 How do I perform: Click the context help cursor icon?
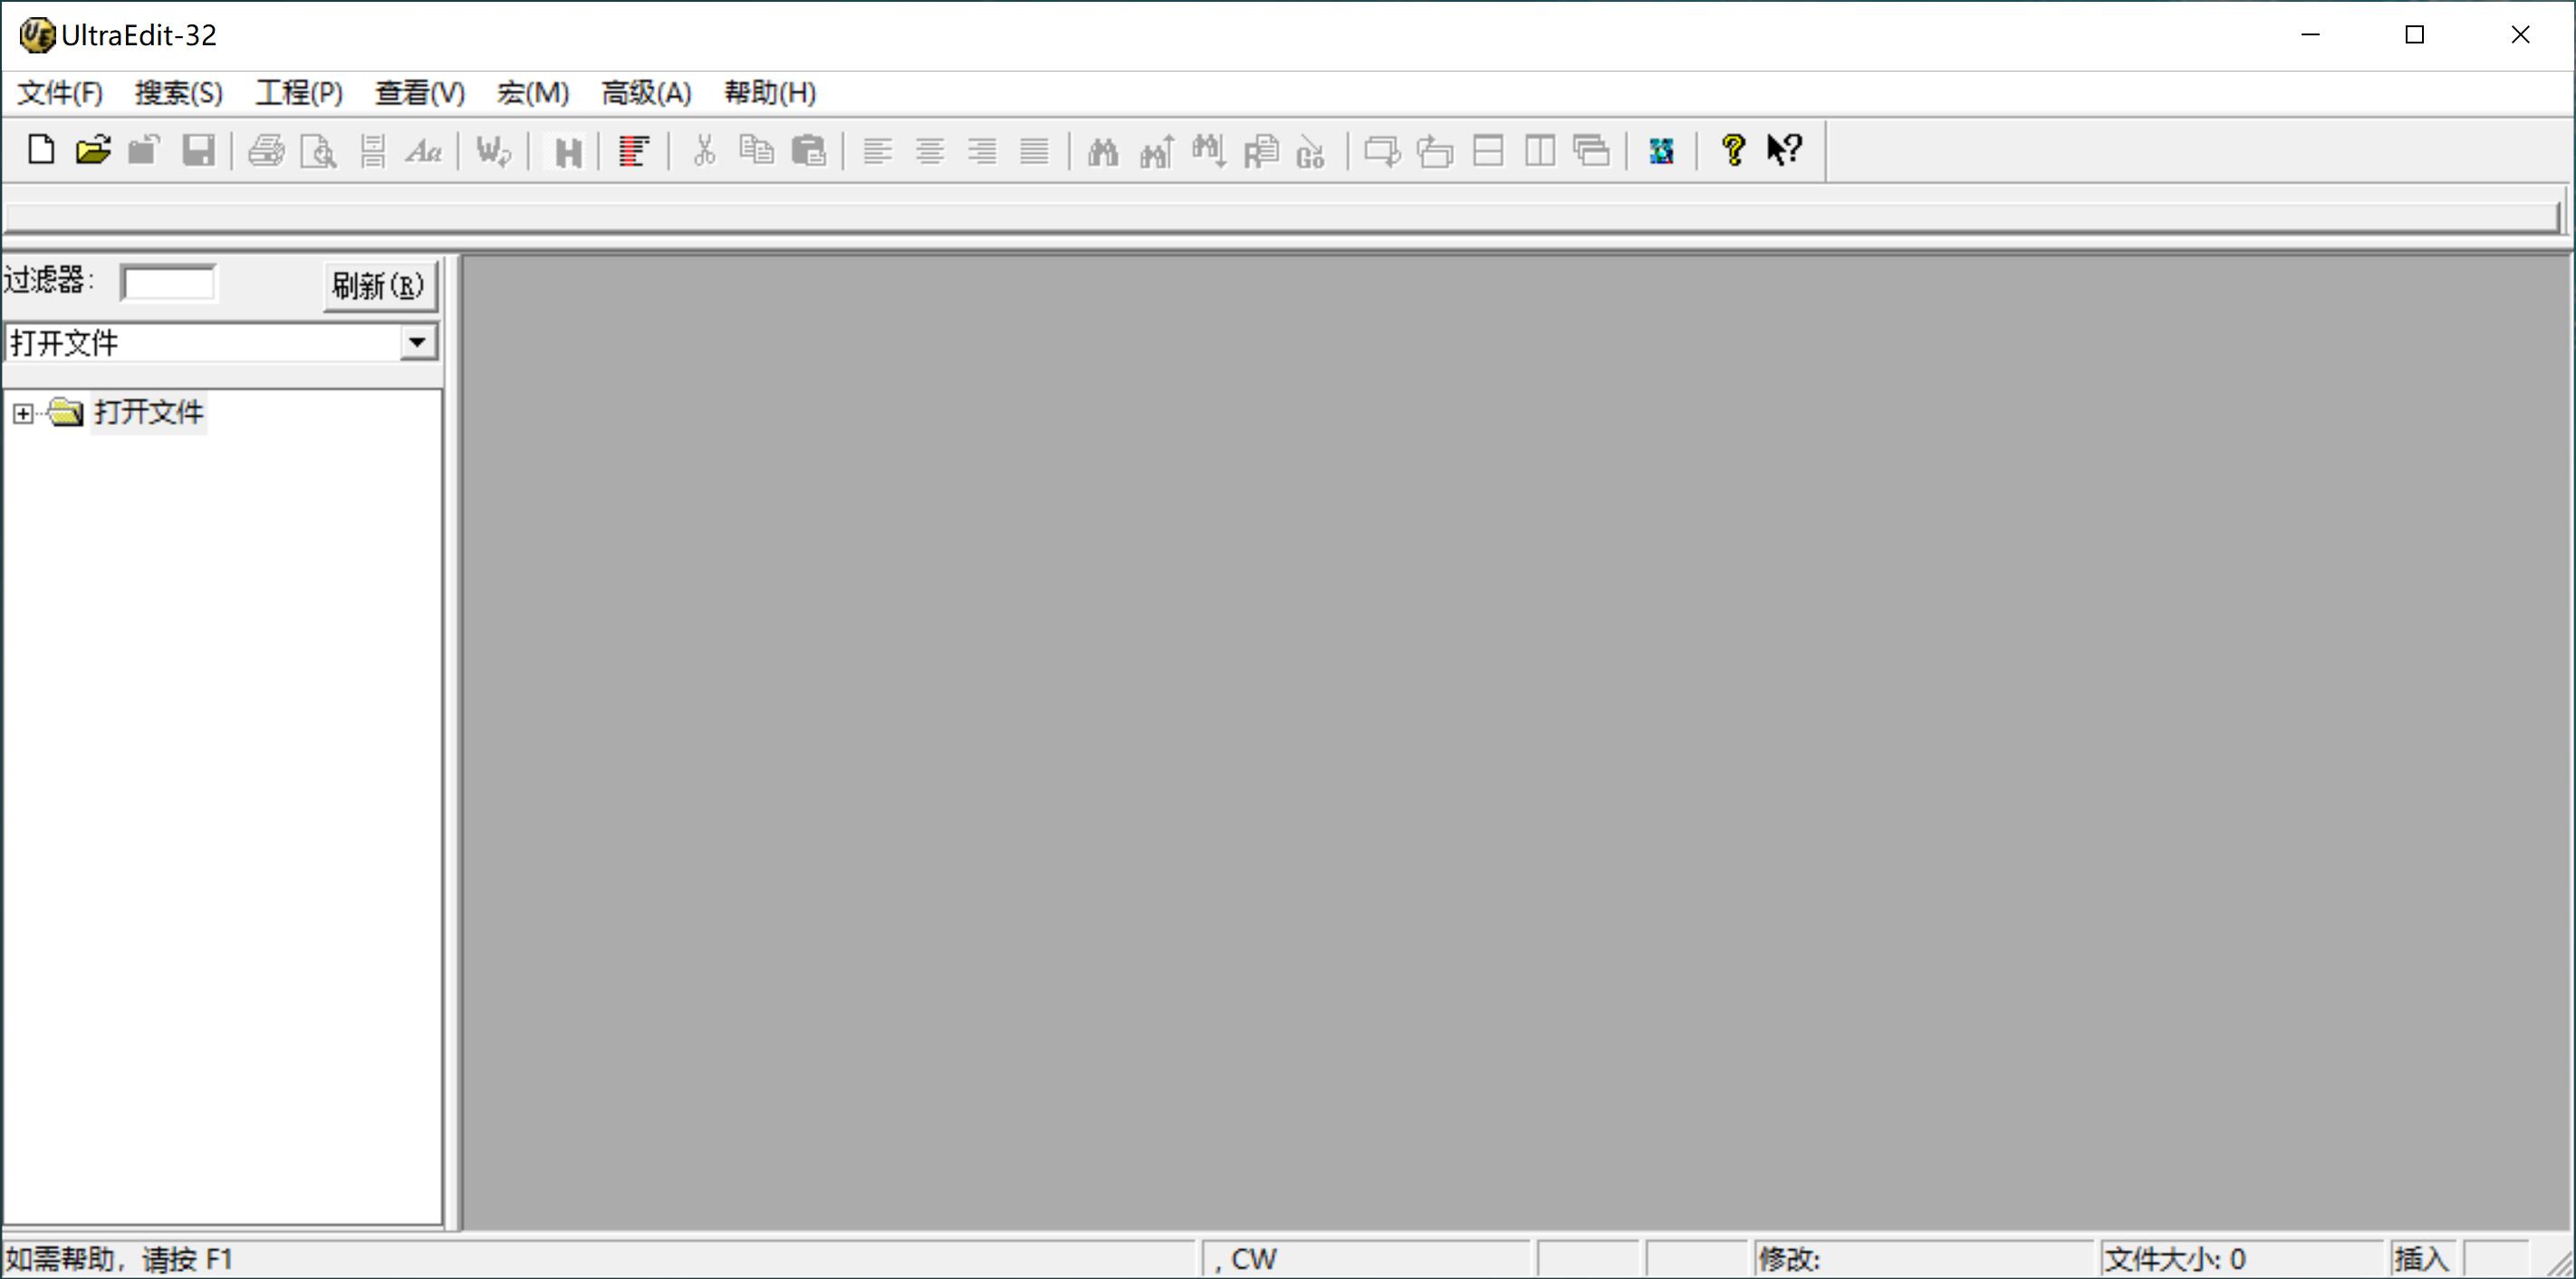pyautogui.click(x=1785, y=150)
